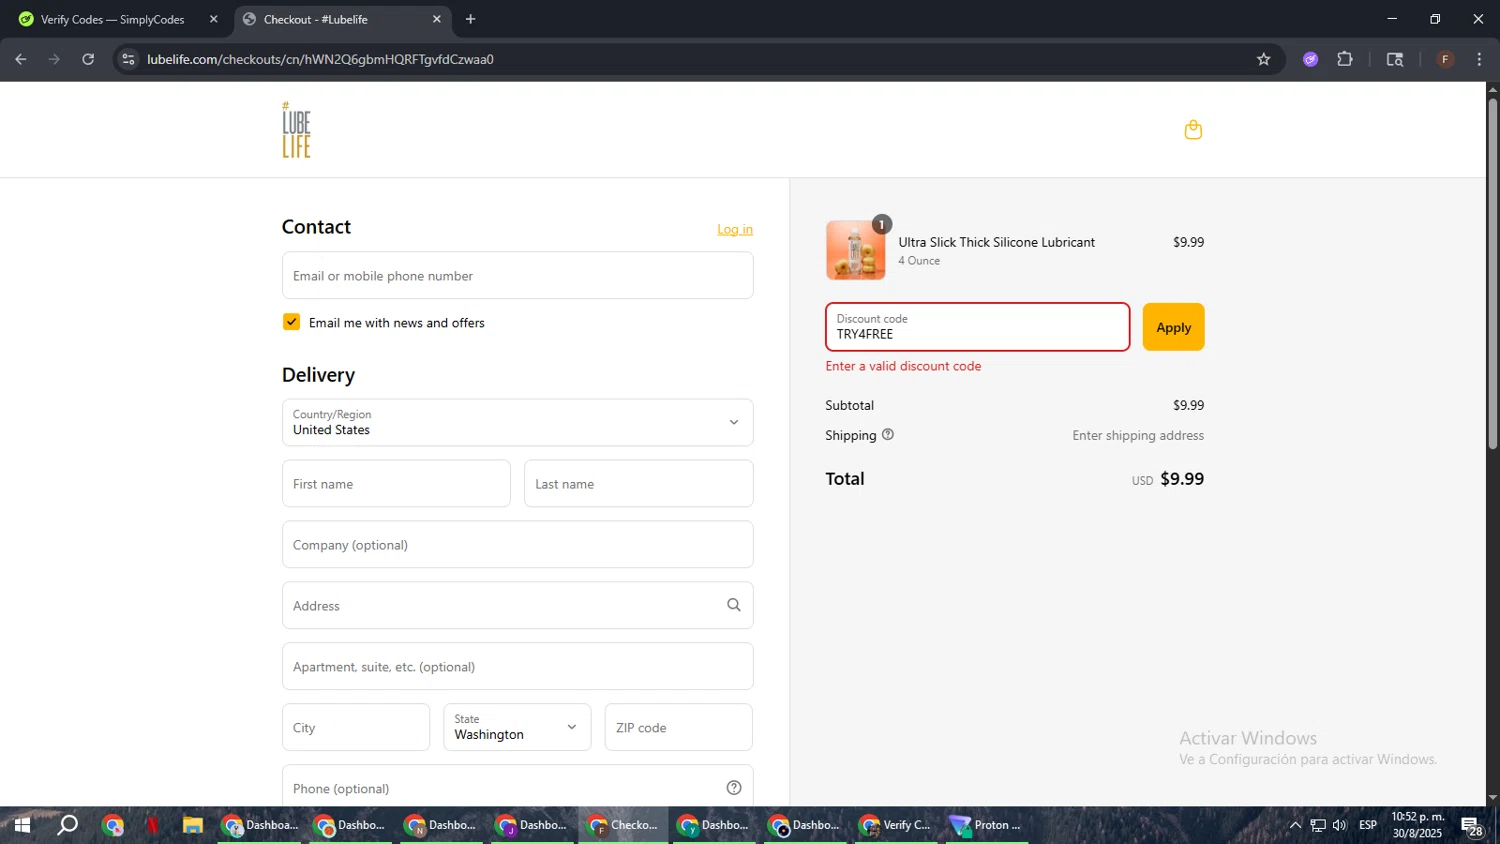The height and width of the screenshot is (844, 1500).
Task: Go back to the previous page
Action: [x=21, y=59]
